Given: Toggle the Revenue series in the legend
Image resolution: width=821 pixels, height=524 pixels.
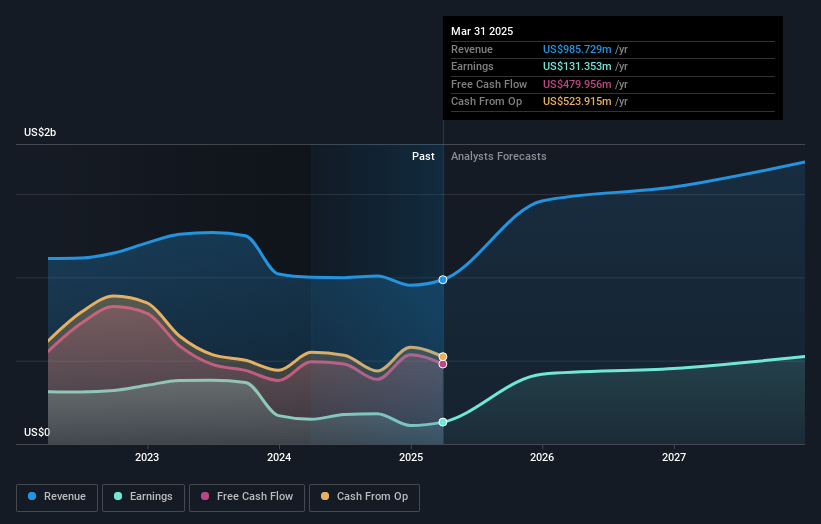Looking at the screenshot, I should pos(57,497).
